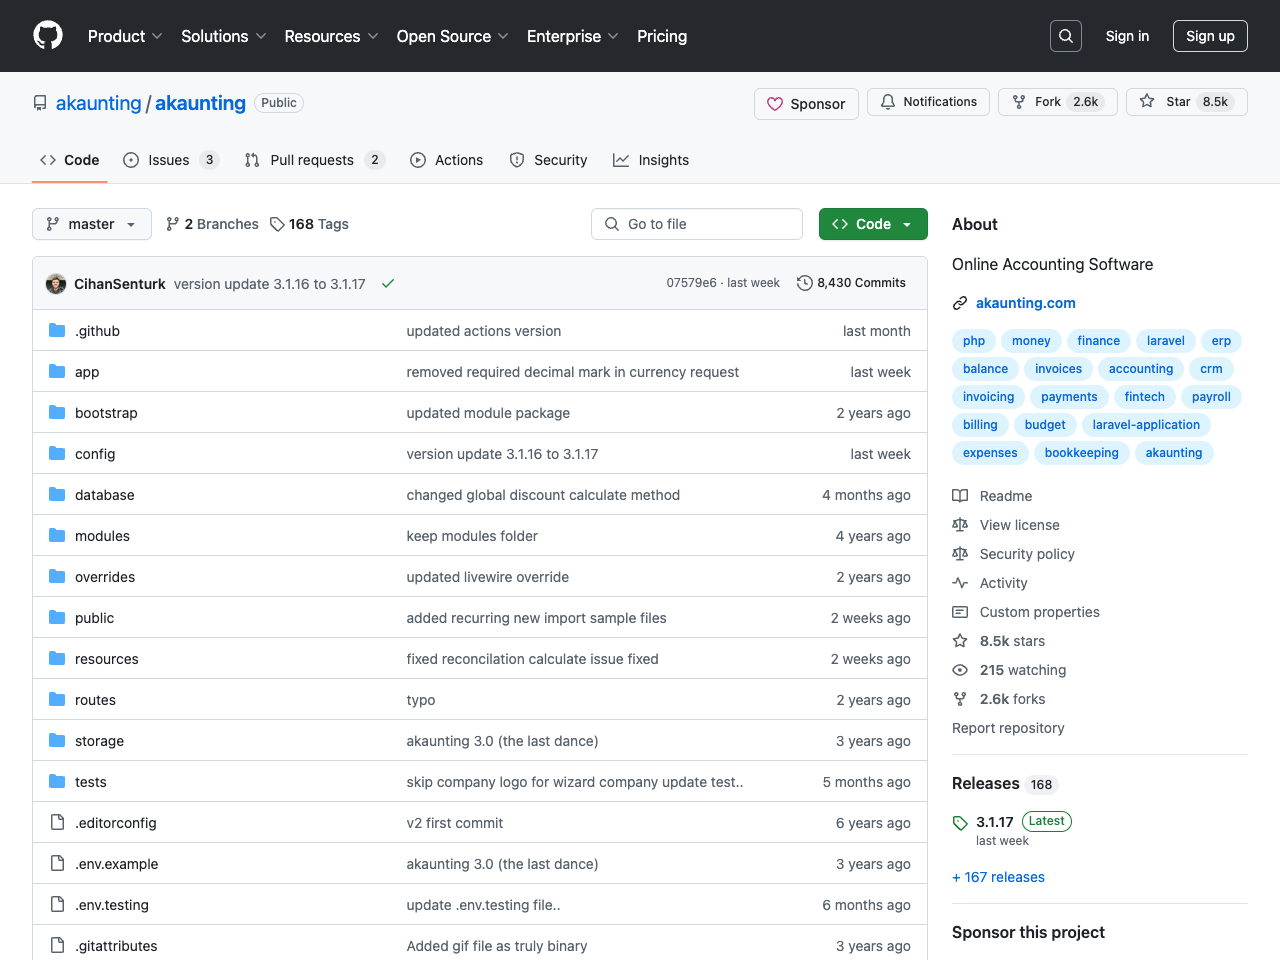Select the green check status icon on commit

click(x=388, y=284)
